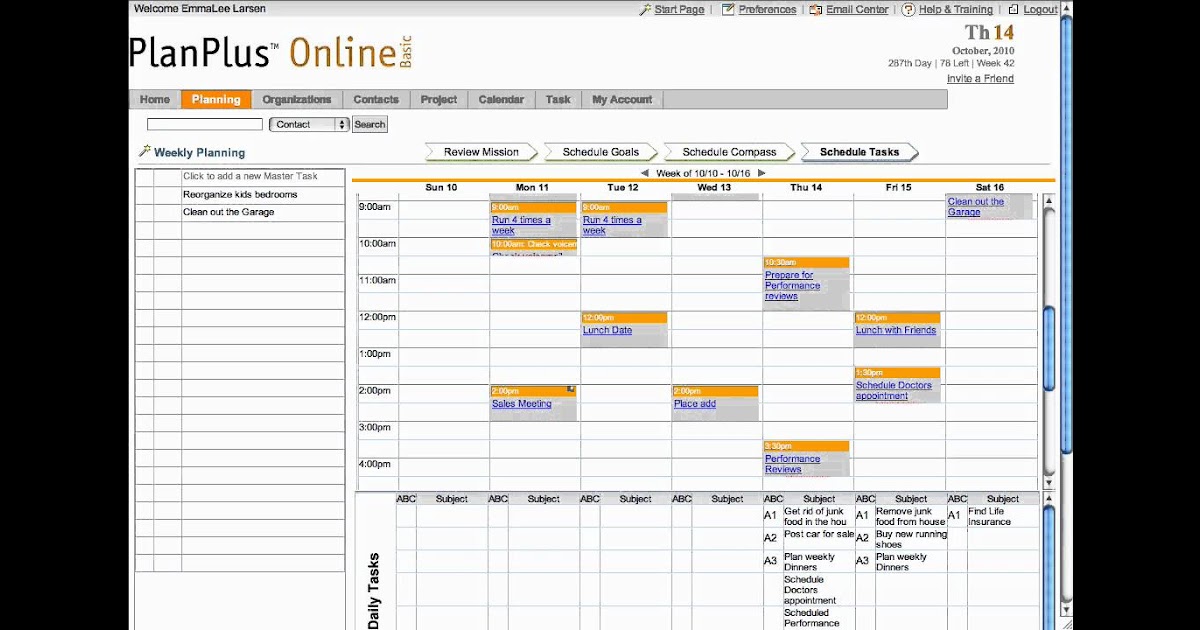The width and height of the screenshot is (1200, 630).
Task: Click the Wed 13 column header
Action: (x=714, y=188)
